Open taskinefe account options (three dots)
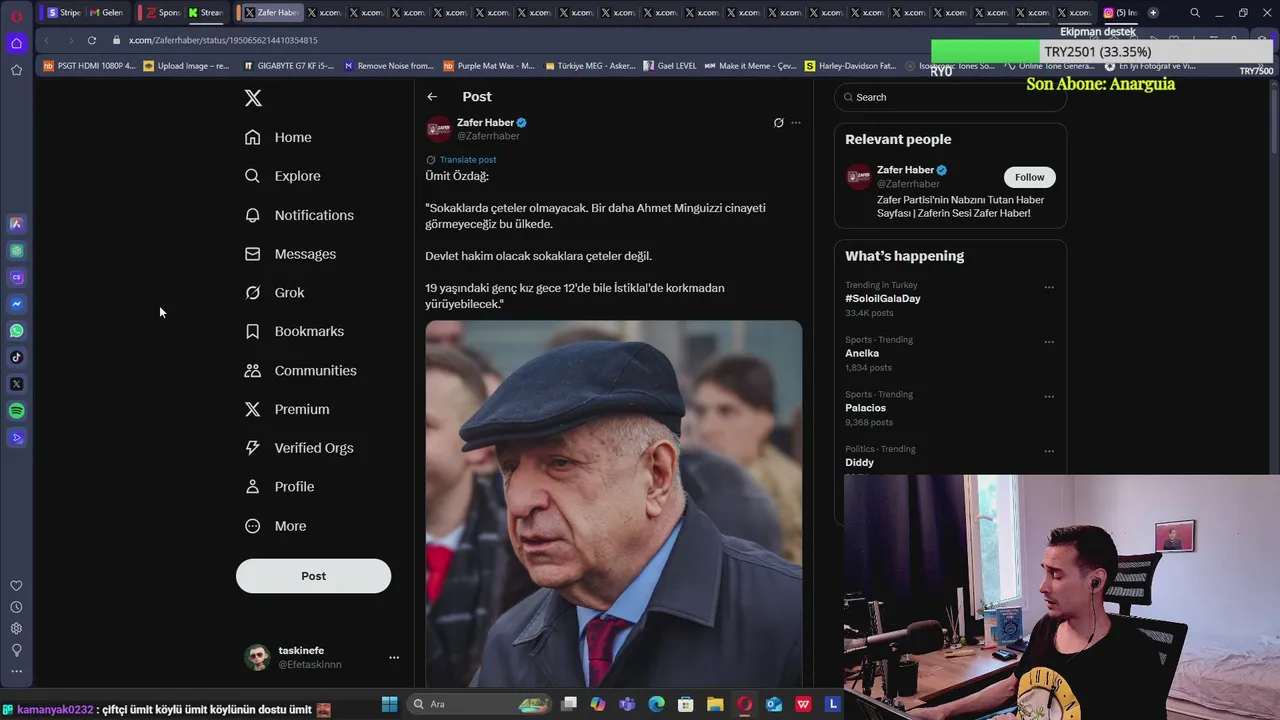The width and height of the screenshot is (1280, 720). coord(394,657)
